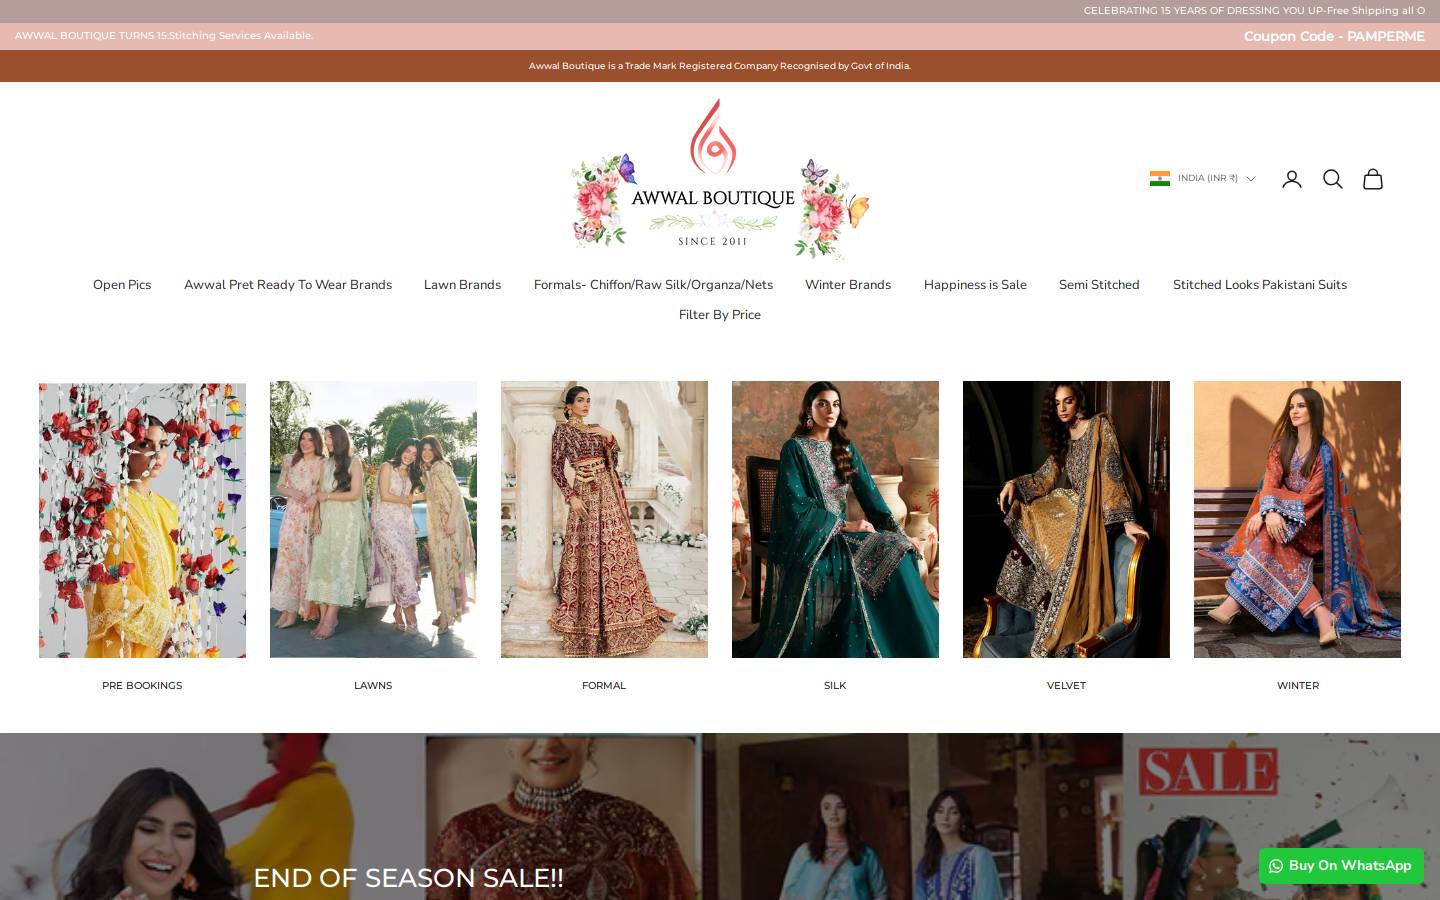Viewport: 1440px width, 900px height.
Task: Open the Pre Bookings category image
Action: point(142,519)
